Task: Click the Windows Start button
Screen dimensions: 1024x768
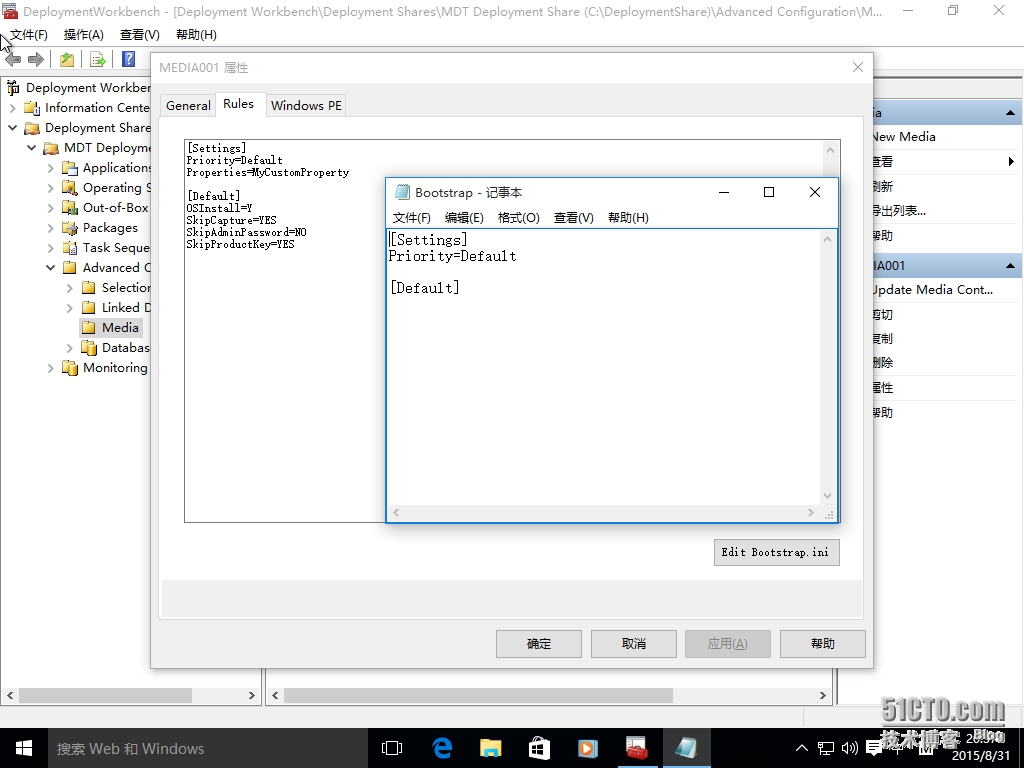Action: coord(24,748)
